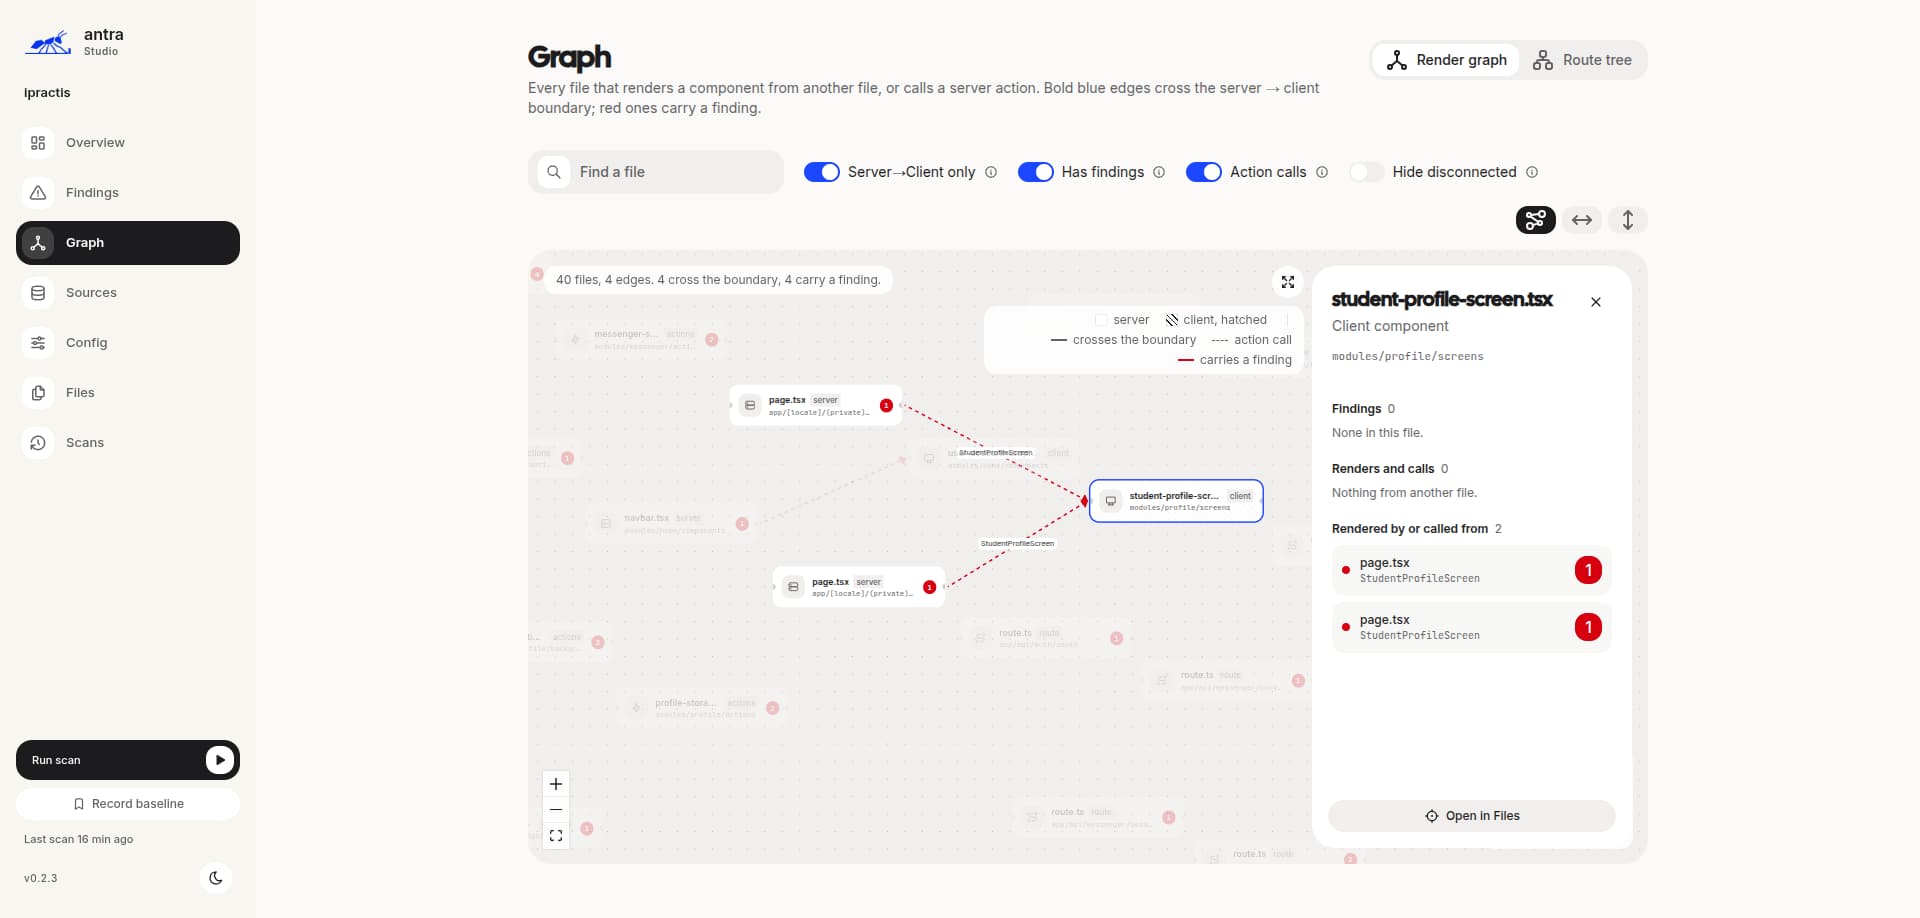Fit graph to view icon
Viewport: 1920px width, 918px height.
(556, 836)
